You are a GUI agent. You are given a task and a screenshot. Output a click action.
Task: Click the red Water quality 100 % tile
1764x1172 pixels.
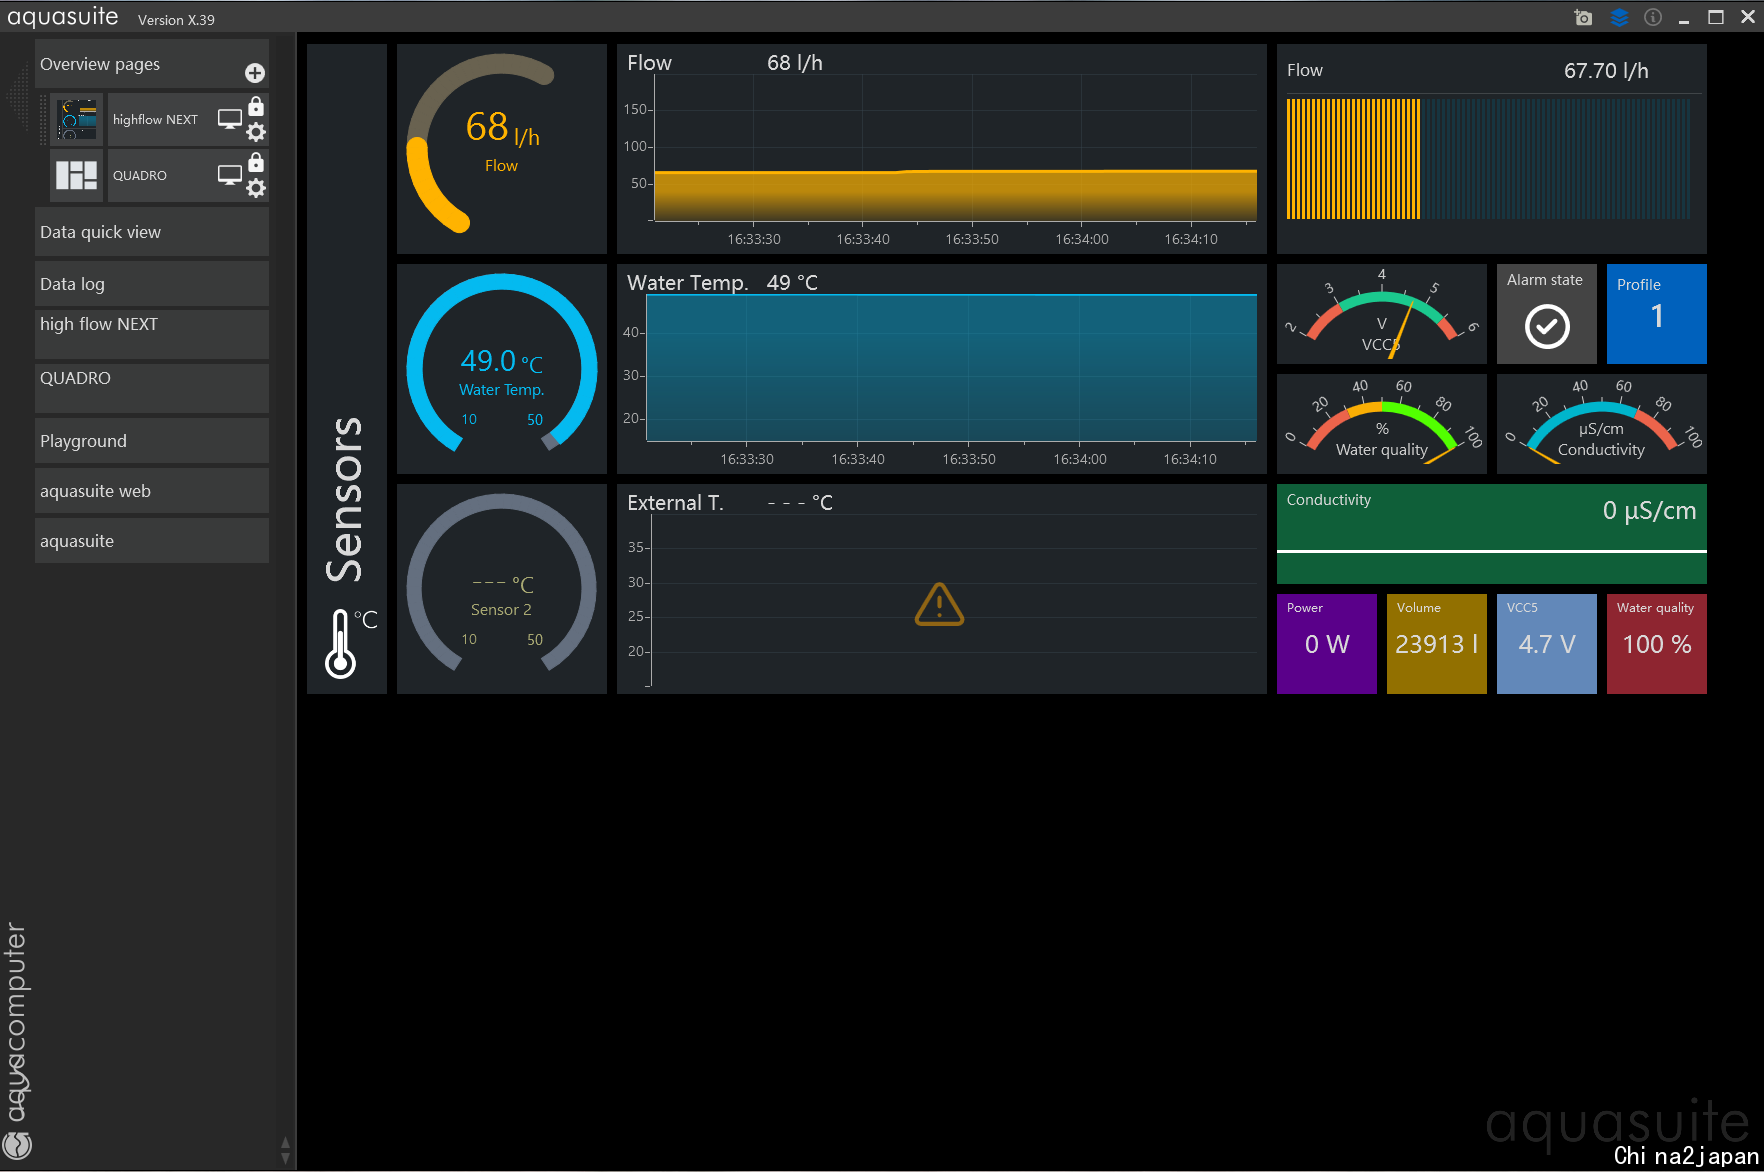coord(1657,644)
